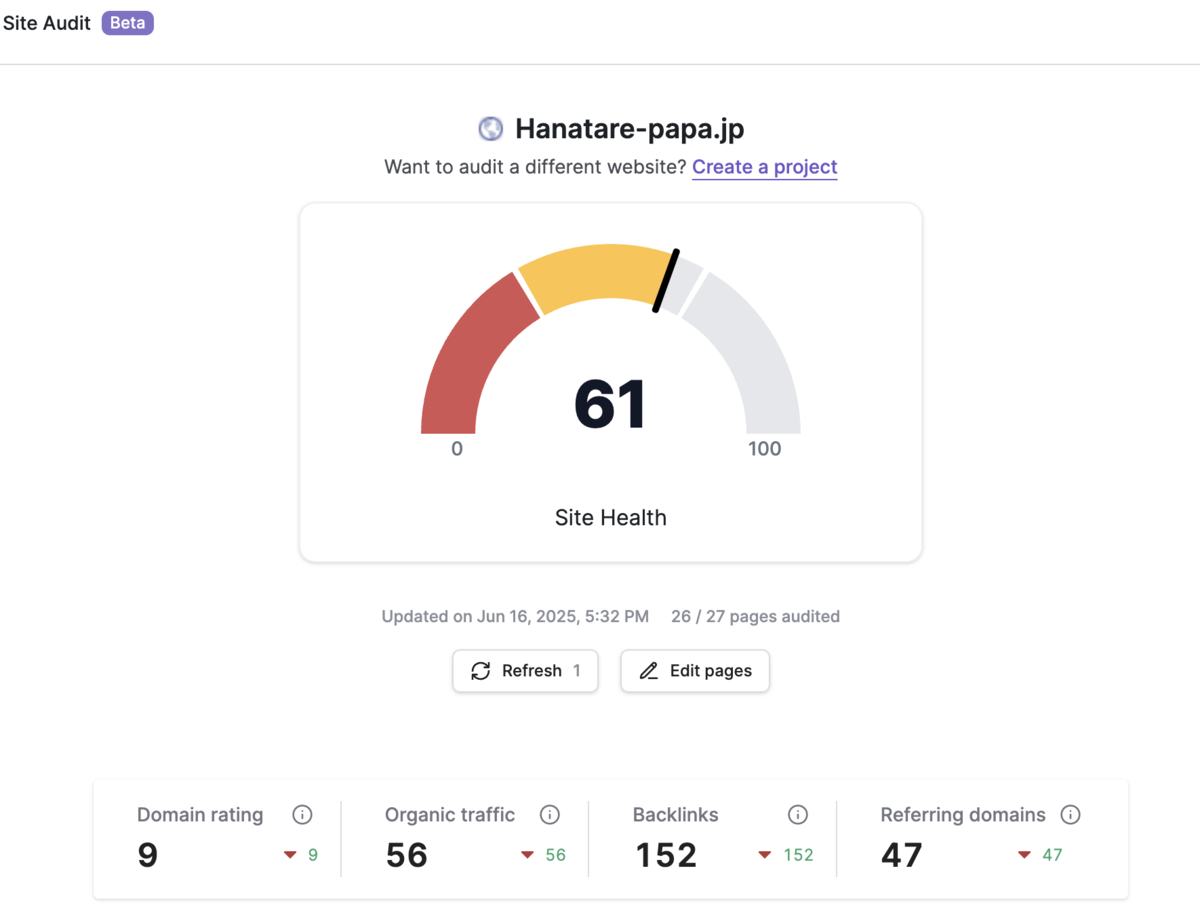Click the Domain rating value 9
Screen dimensions: 1200x919
[x=148, y=855]
